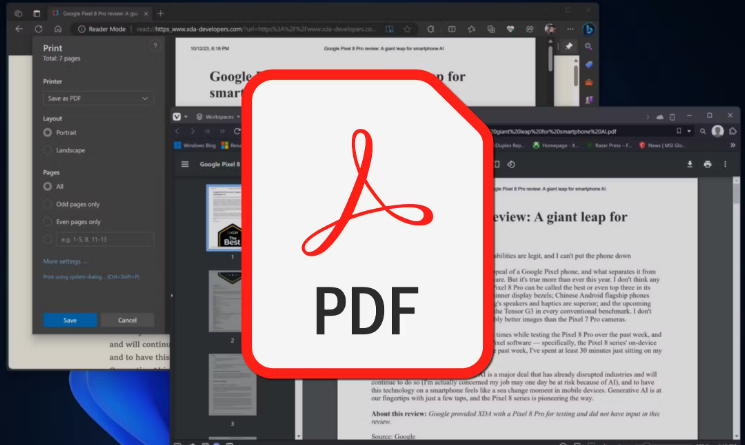Click Save button in print dialog

coord(70,320)
